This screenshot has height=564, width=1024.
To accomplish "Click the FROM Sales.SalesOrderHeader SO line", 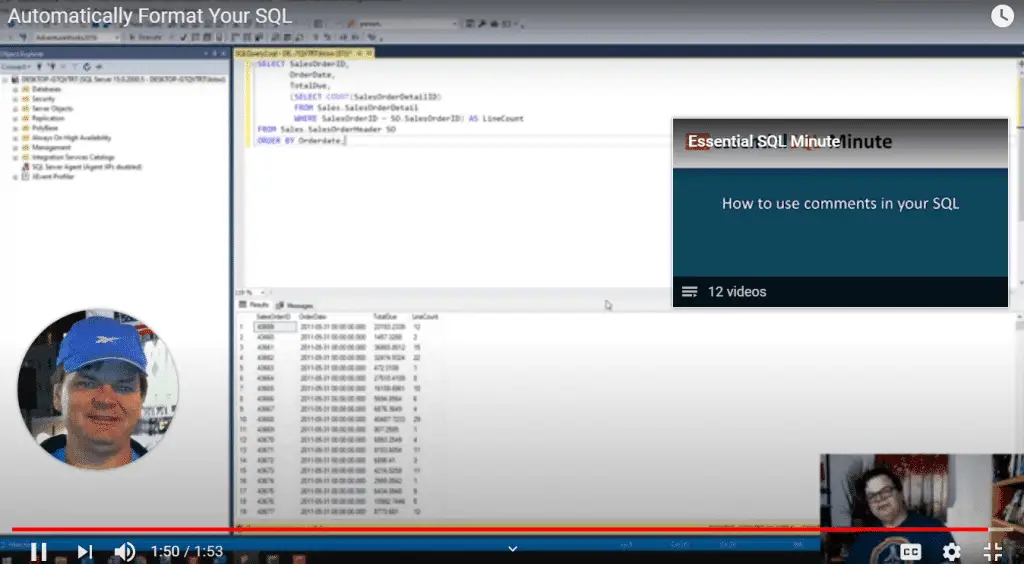I will [327, 130].
